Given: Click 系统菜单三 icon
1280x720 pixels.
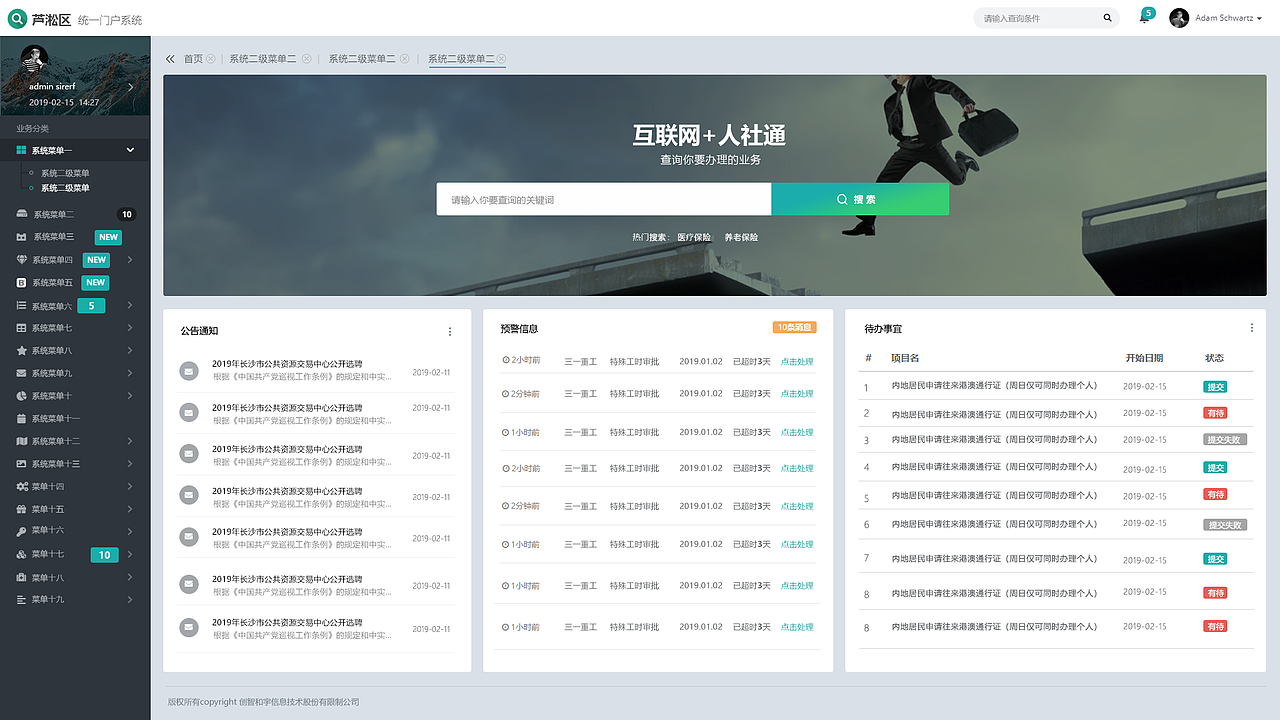Looking at the screenshot, I should coord(22,237).
